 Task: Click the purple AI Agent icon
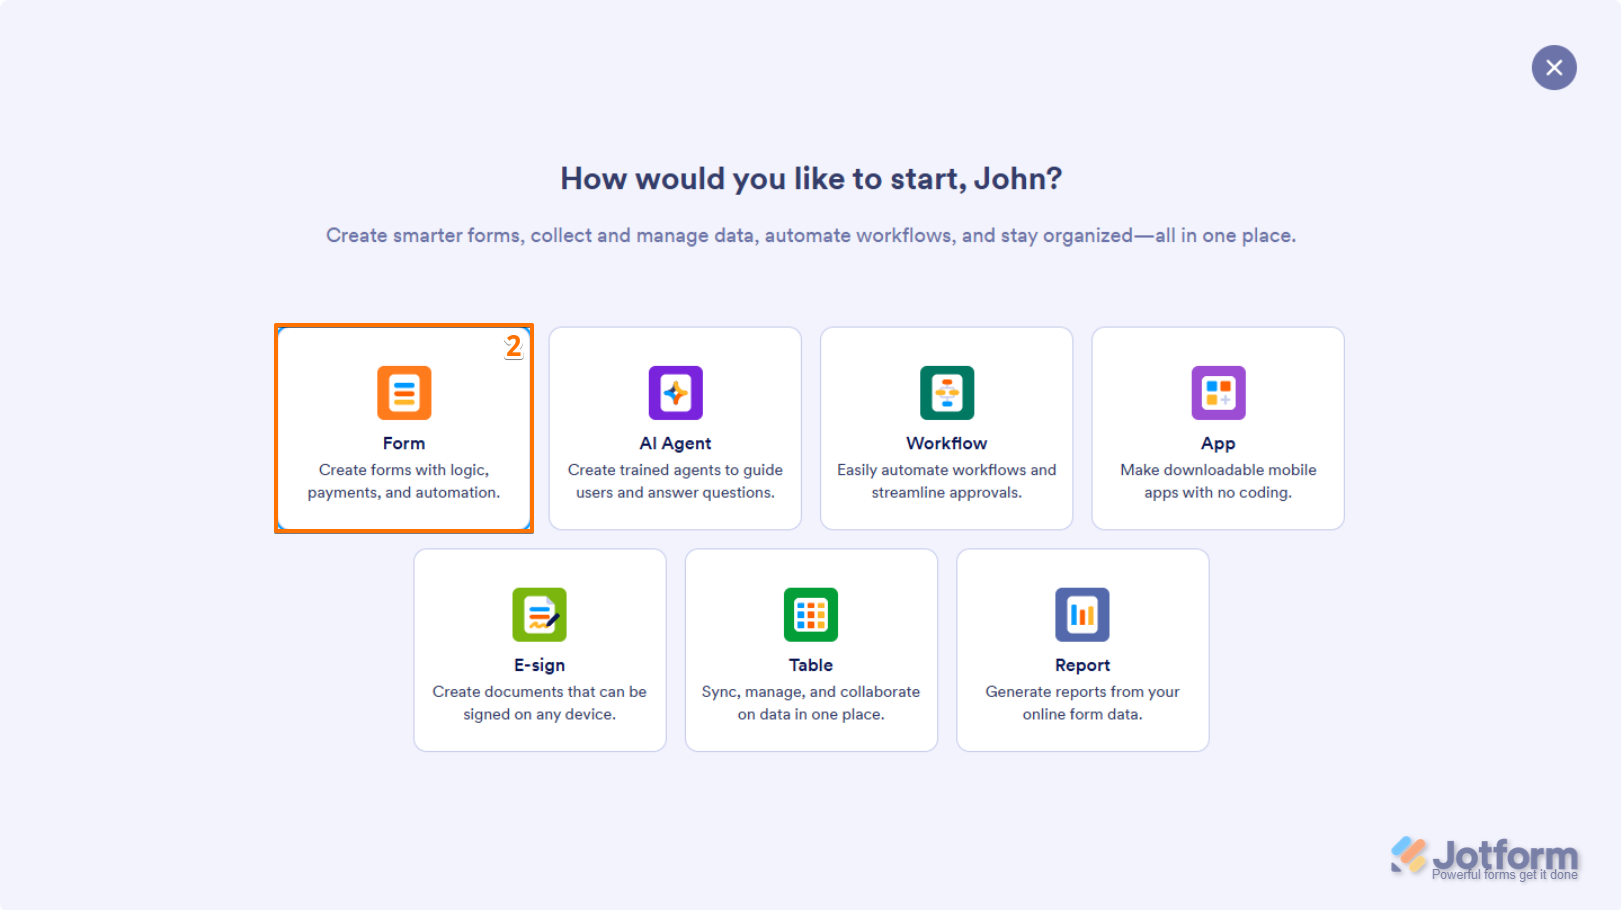675,393
